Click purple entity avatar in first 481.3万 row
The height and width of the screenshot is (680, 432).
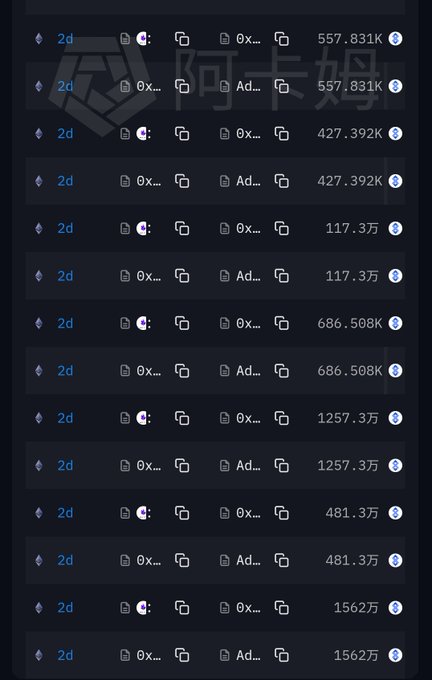142,513
